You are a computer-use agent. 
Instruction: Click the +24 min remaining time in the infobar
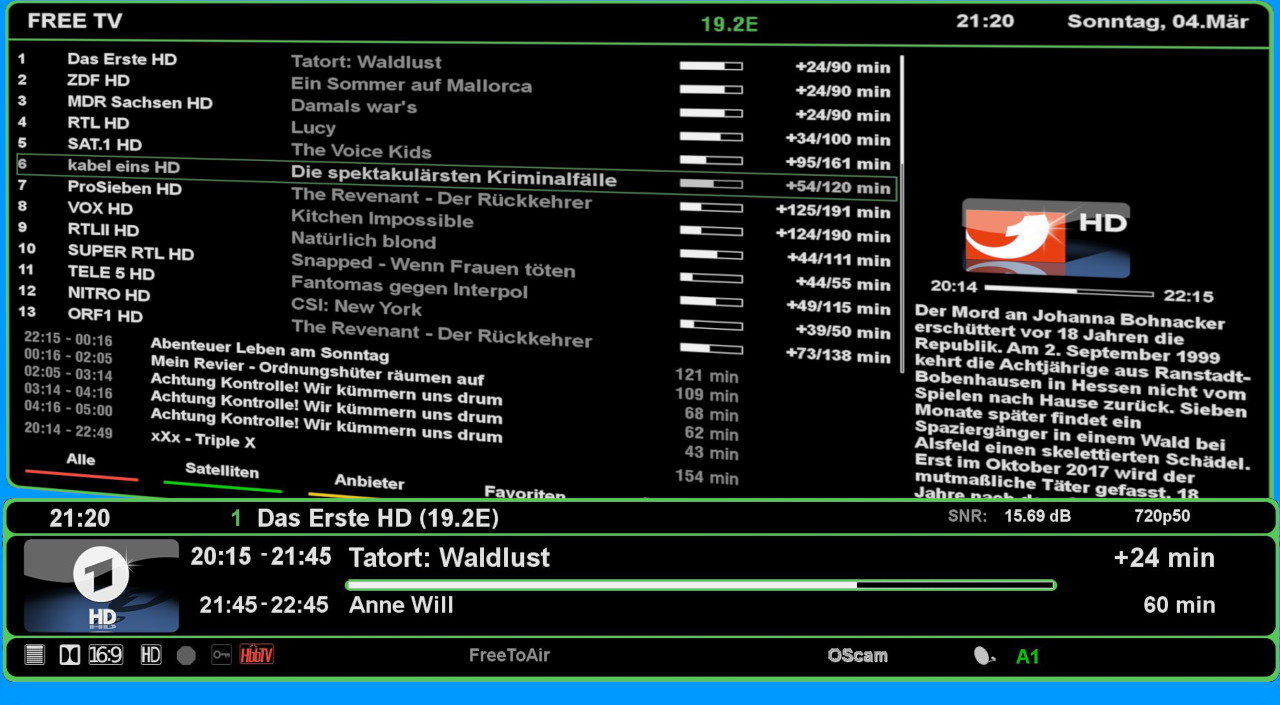tap(1164, 558)
